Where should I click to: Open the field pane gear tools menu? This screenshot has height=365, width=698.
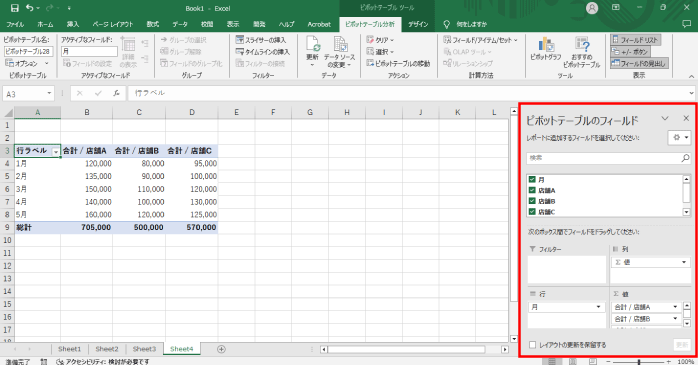[680, 138]
